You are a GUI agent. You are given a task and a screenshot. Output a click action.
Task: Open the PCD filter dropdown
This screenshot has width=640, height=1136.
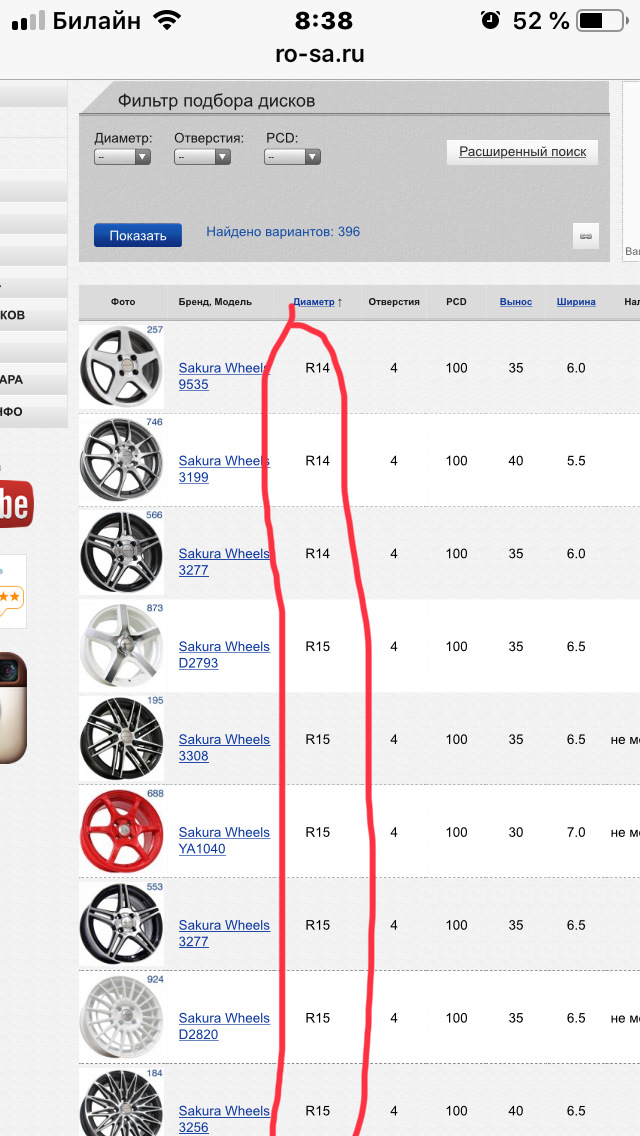coord(292,156)
